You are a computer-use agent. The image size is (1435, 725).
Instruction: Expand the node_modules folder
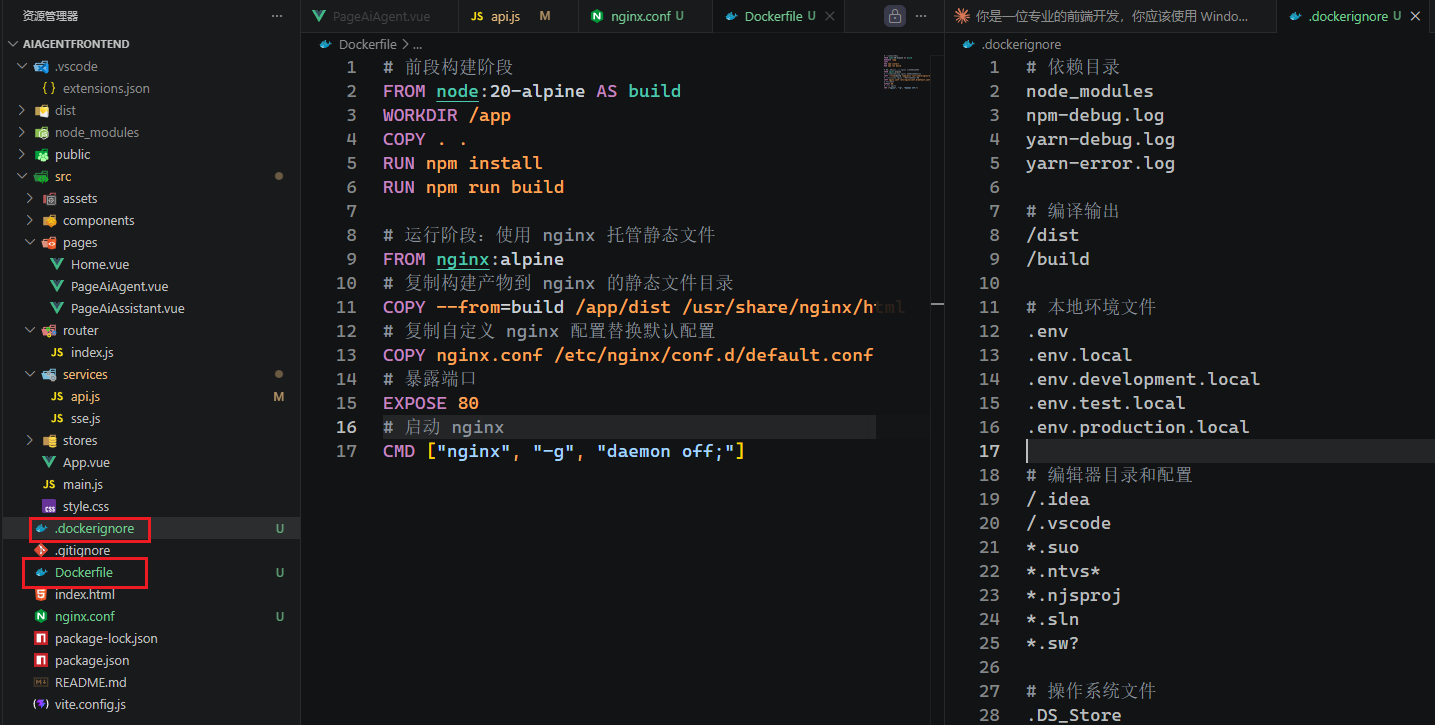pyautogui.click(x=96, y=132)
